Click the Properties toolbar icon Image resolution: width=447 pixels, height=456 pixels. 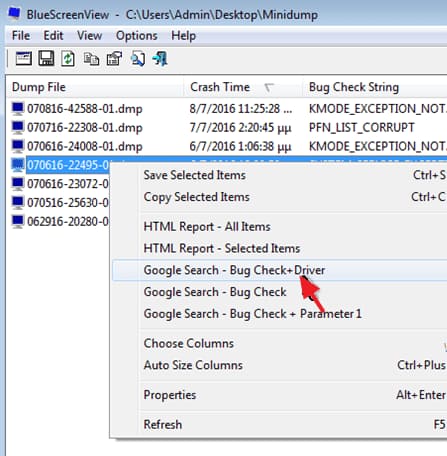pos(114,59)
